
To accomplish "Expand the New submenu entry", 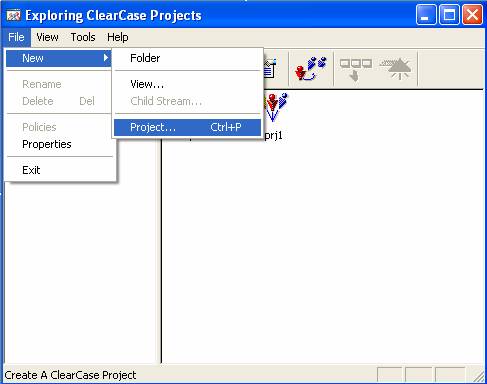I will 59,58.
